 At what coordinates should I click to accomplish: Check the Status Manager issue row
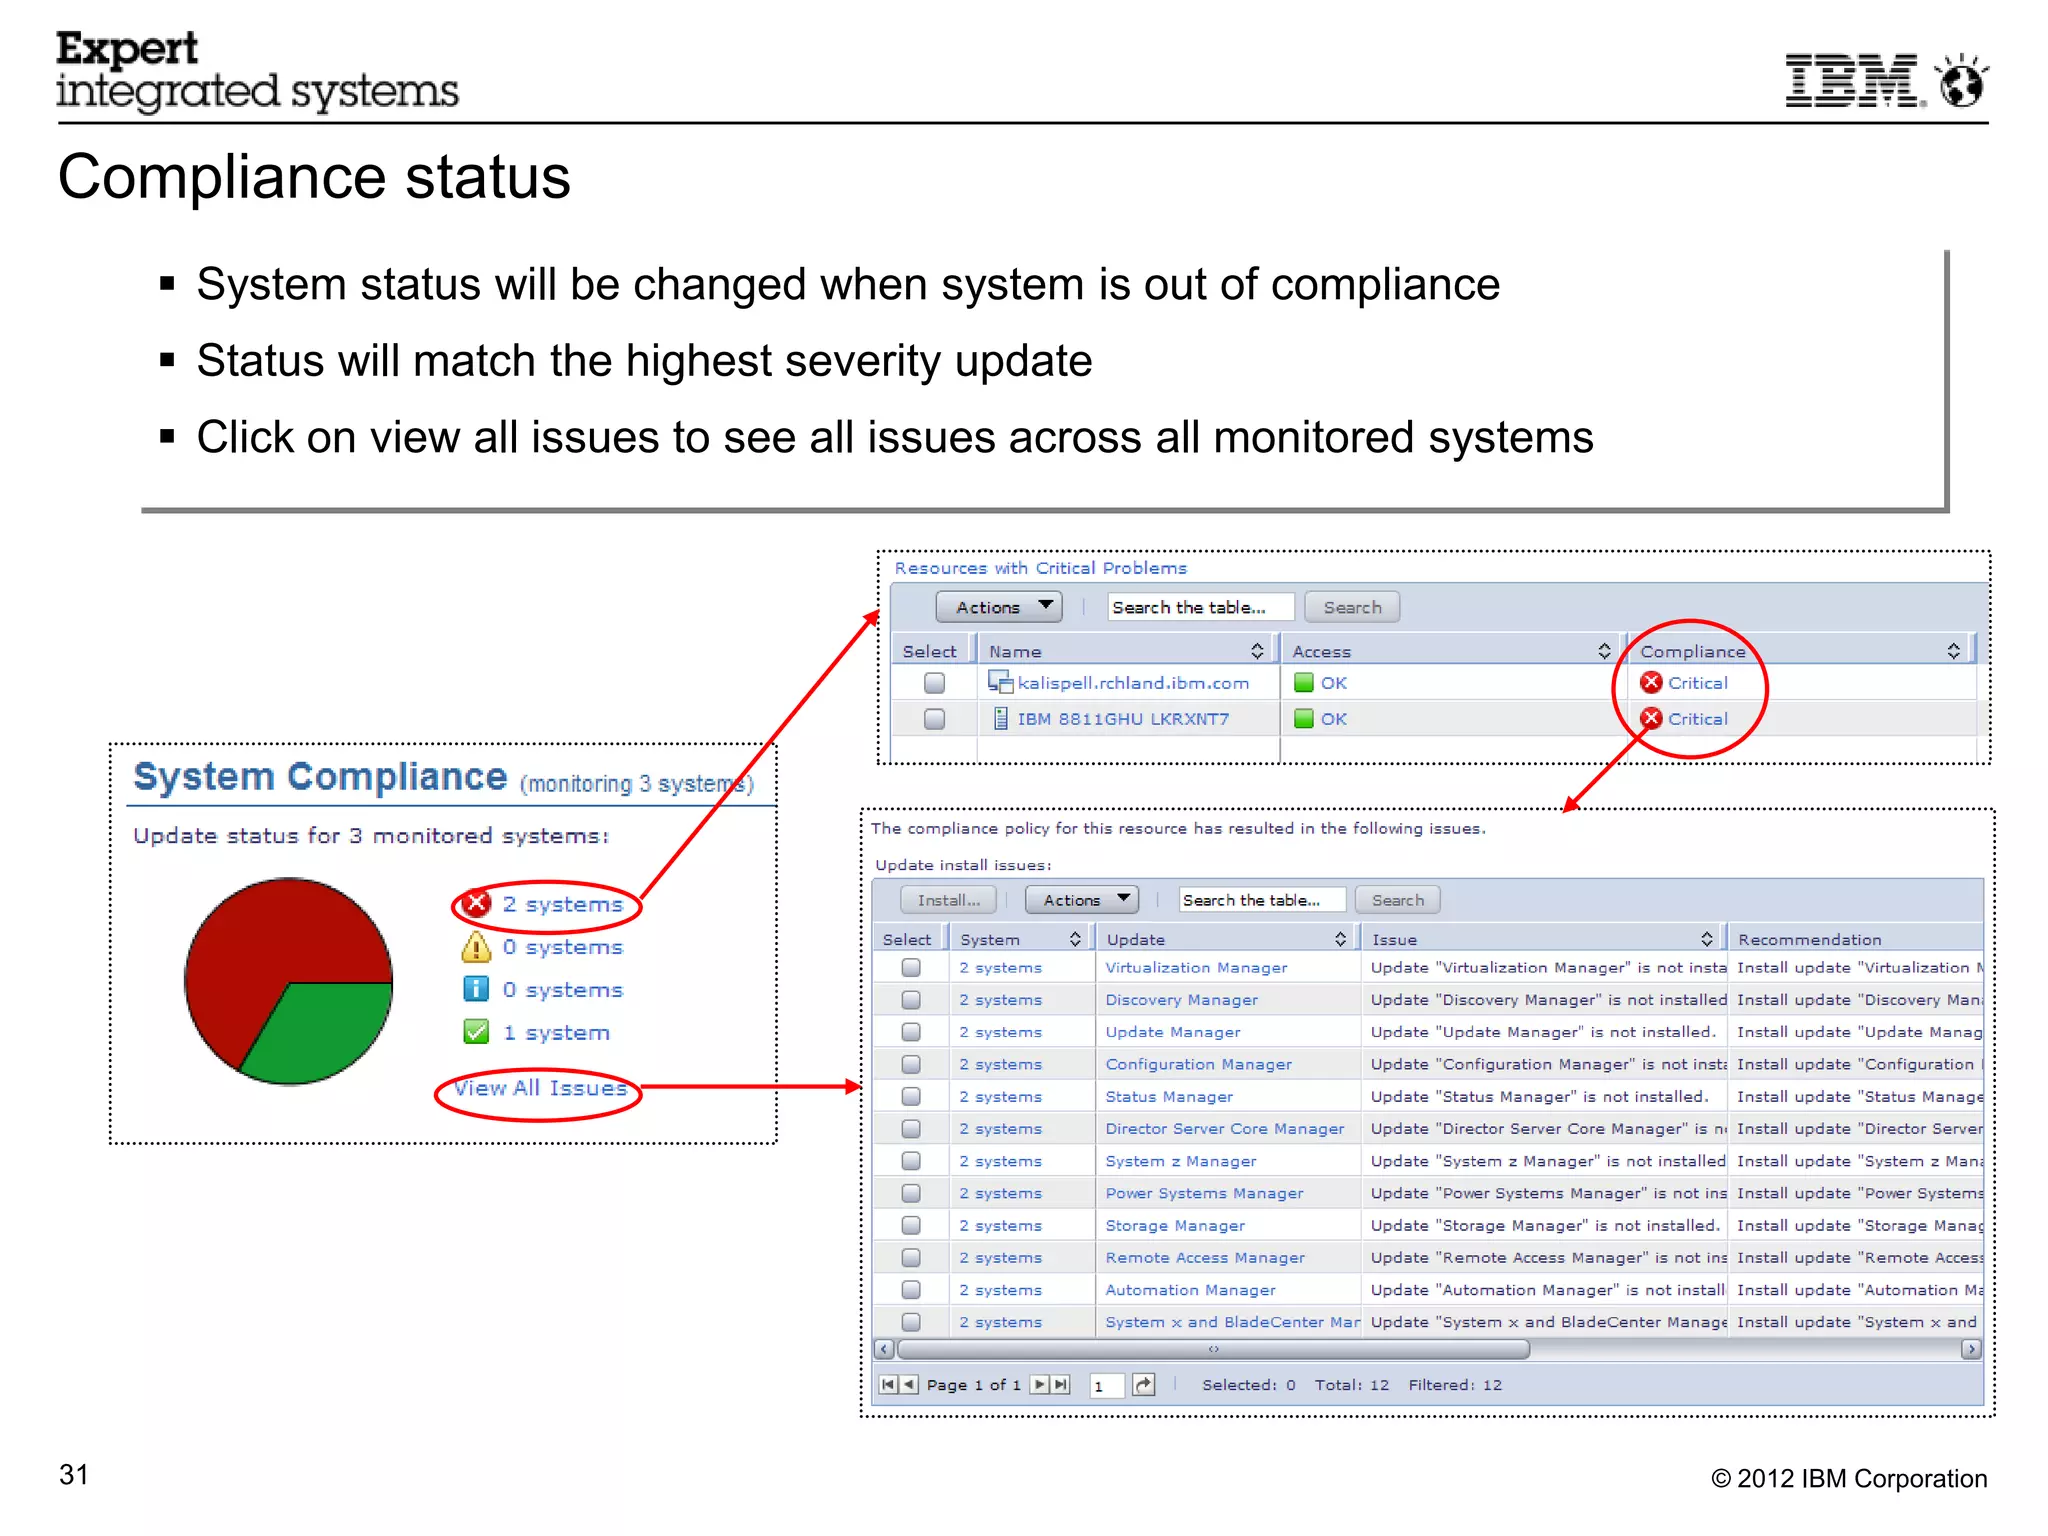click(x=911, y=1096)
